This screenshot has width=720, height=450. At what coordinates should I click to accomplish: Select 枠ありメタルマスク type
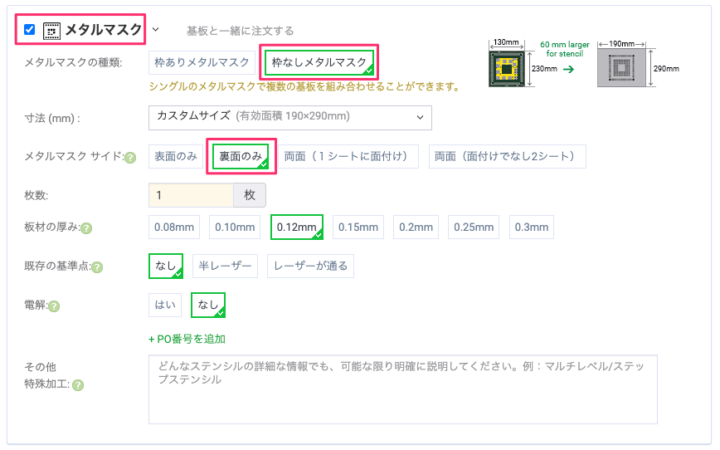tap(201, 62)
